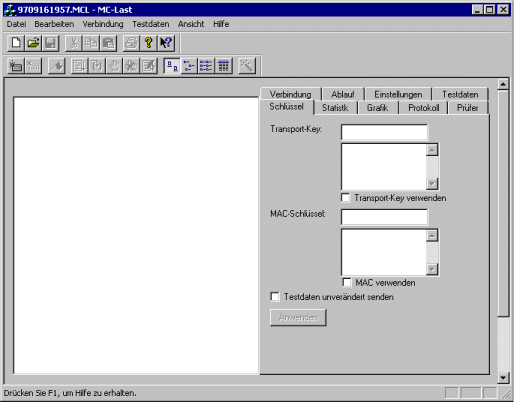This screenshot has width=514, height=402.
Task: Select the Schlüssel tab
Action: click(287, 107)
